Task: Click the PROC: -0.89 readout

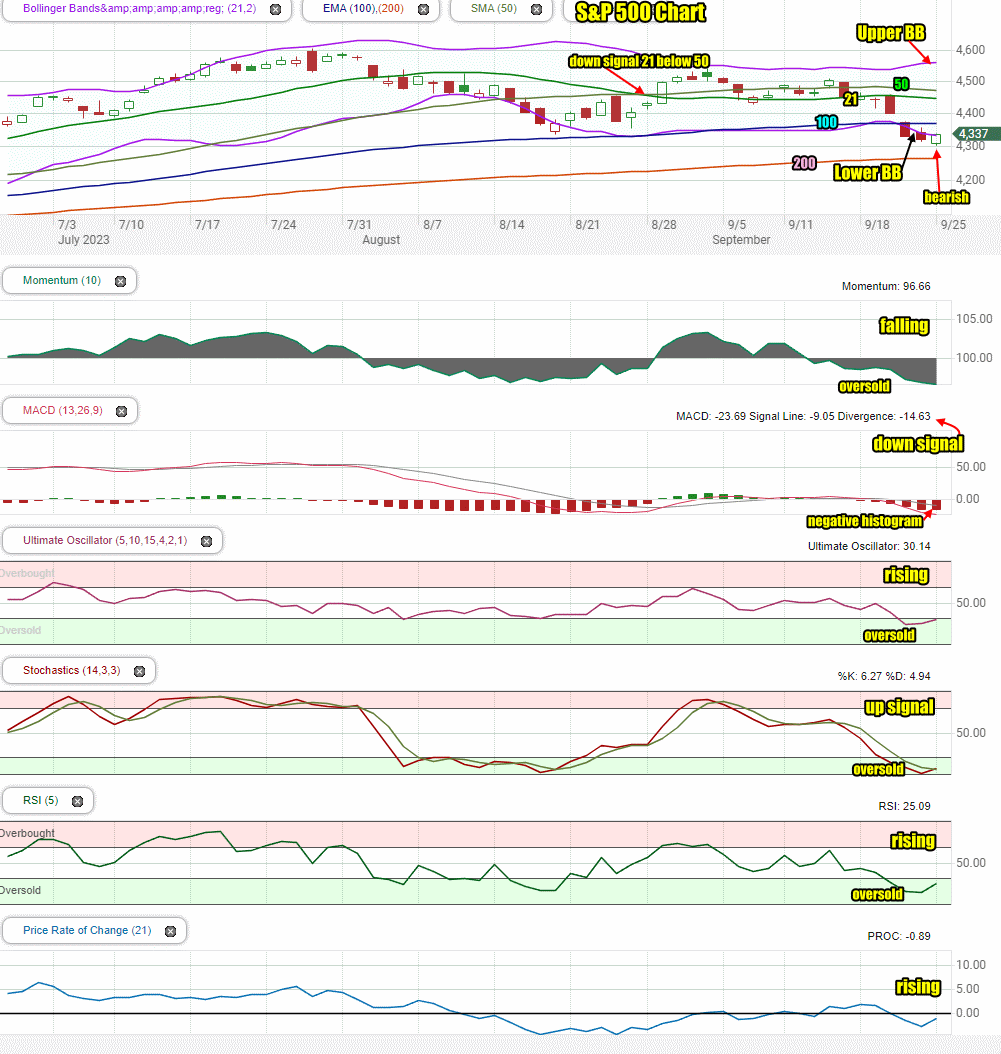Action: point(899,936)
